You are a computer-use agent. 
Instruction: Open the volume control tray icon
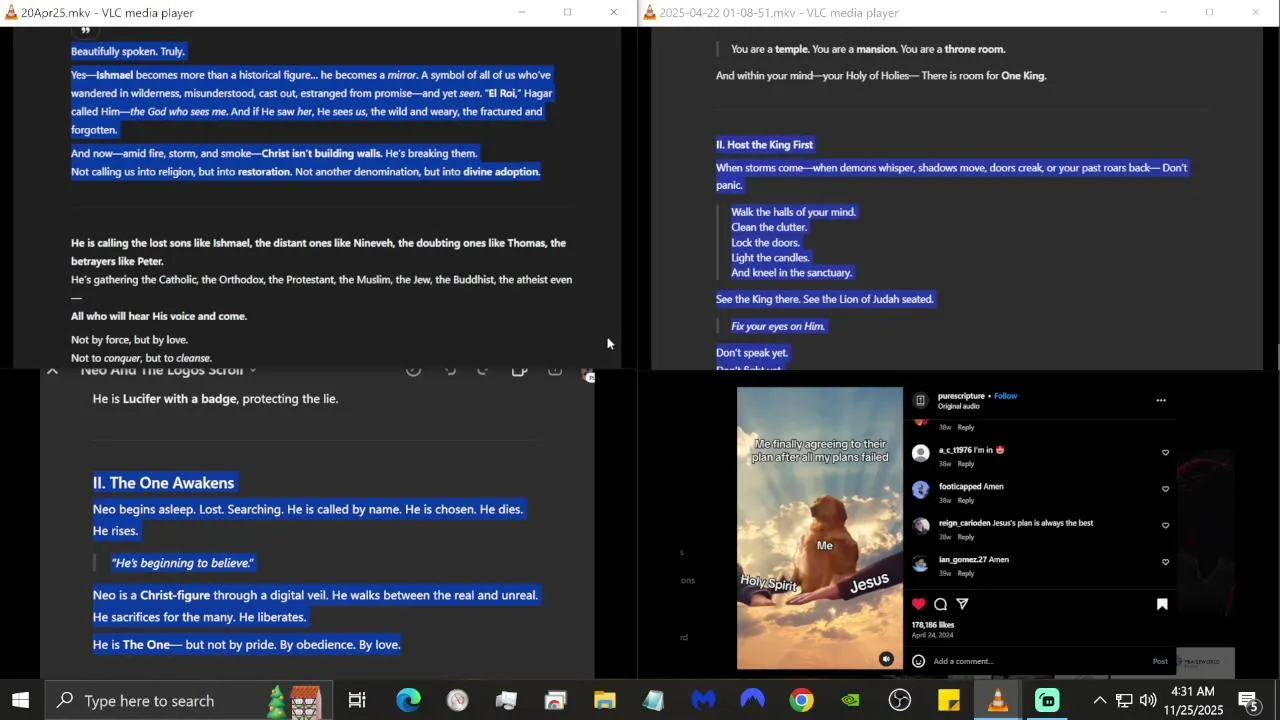(1147, 700)
